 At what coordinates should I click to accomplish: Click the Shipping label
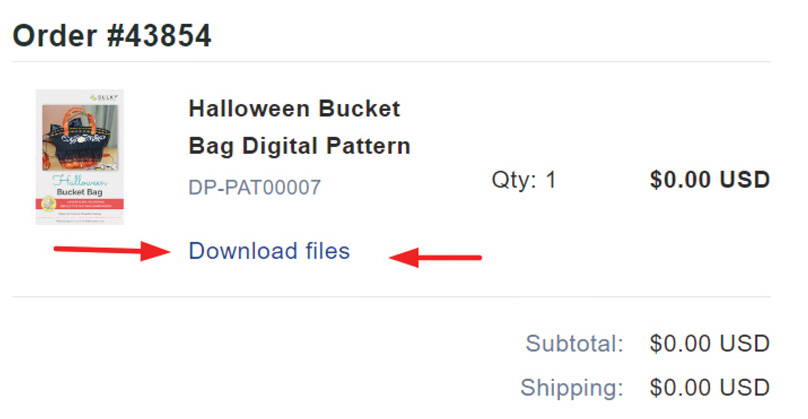tap(571, 388)
